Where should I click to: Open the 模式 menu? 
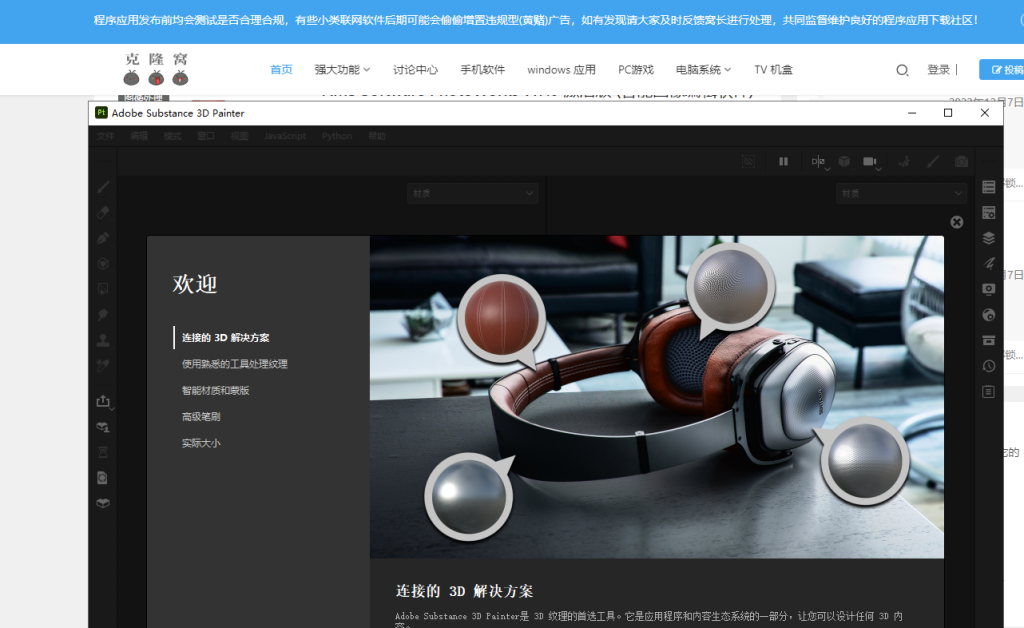tap(172, 136)
